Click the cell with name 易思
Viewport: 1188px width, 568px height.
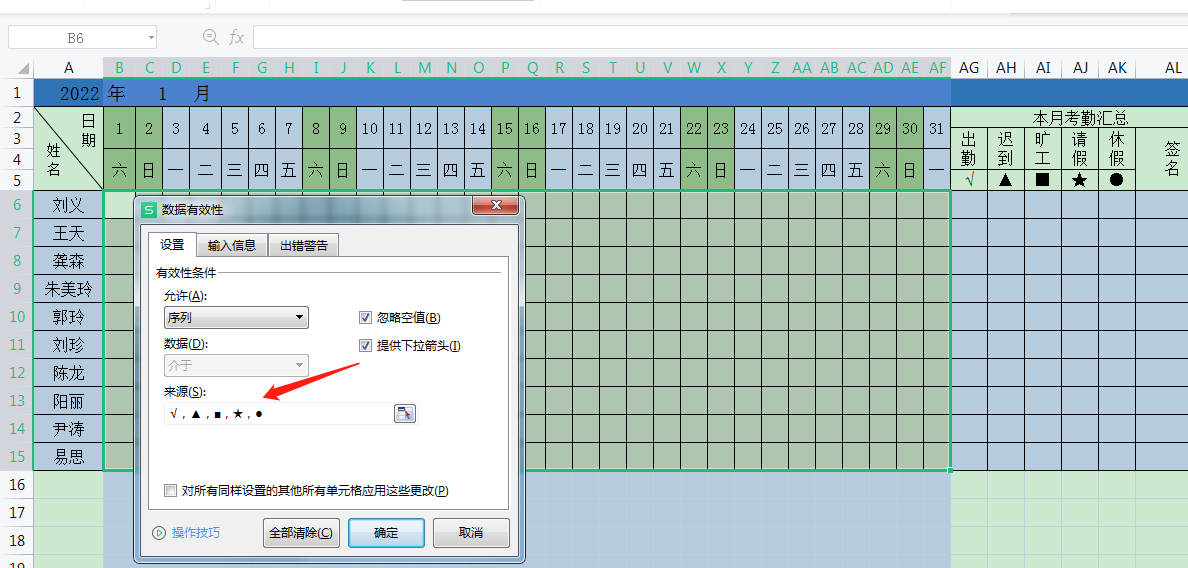point(69,457)
